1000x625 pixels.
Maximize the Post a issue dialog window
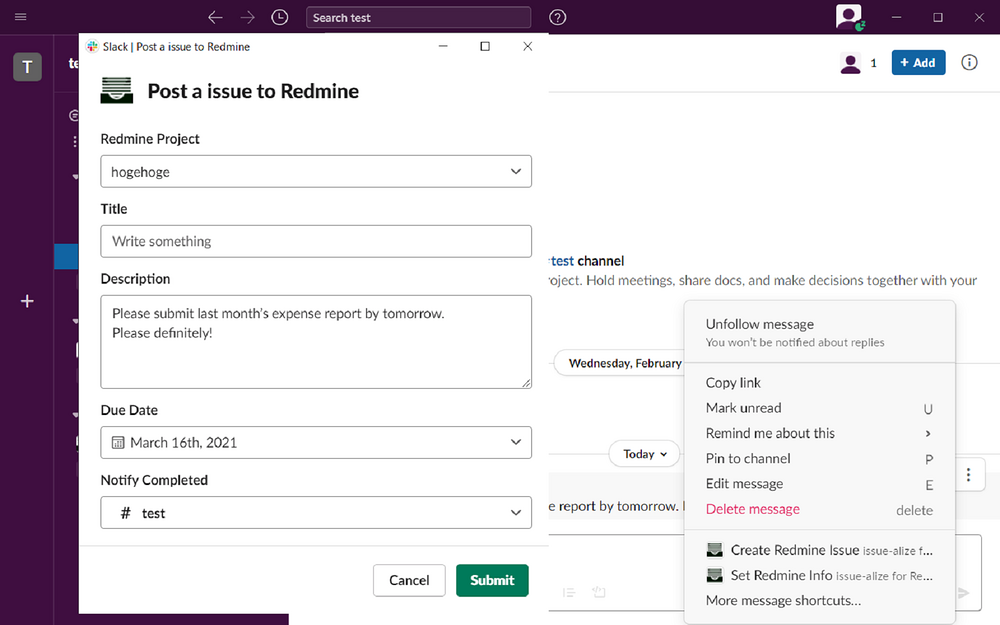point(485,47)
